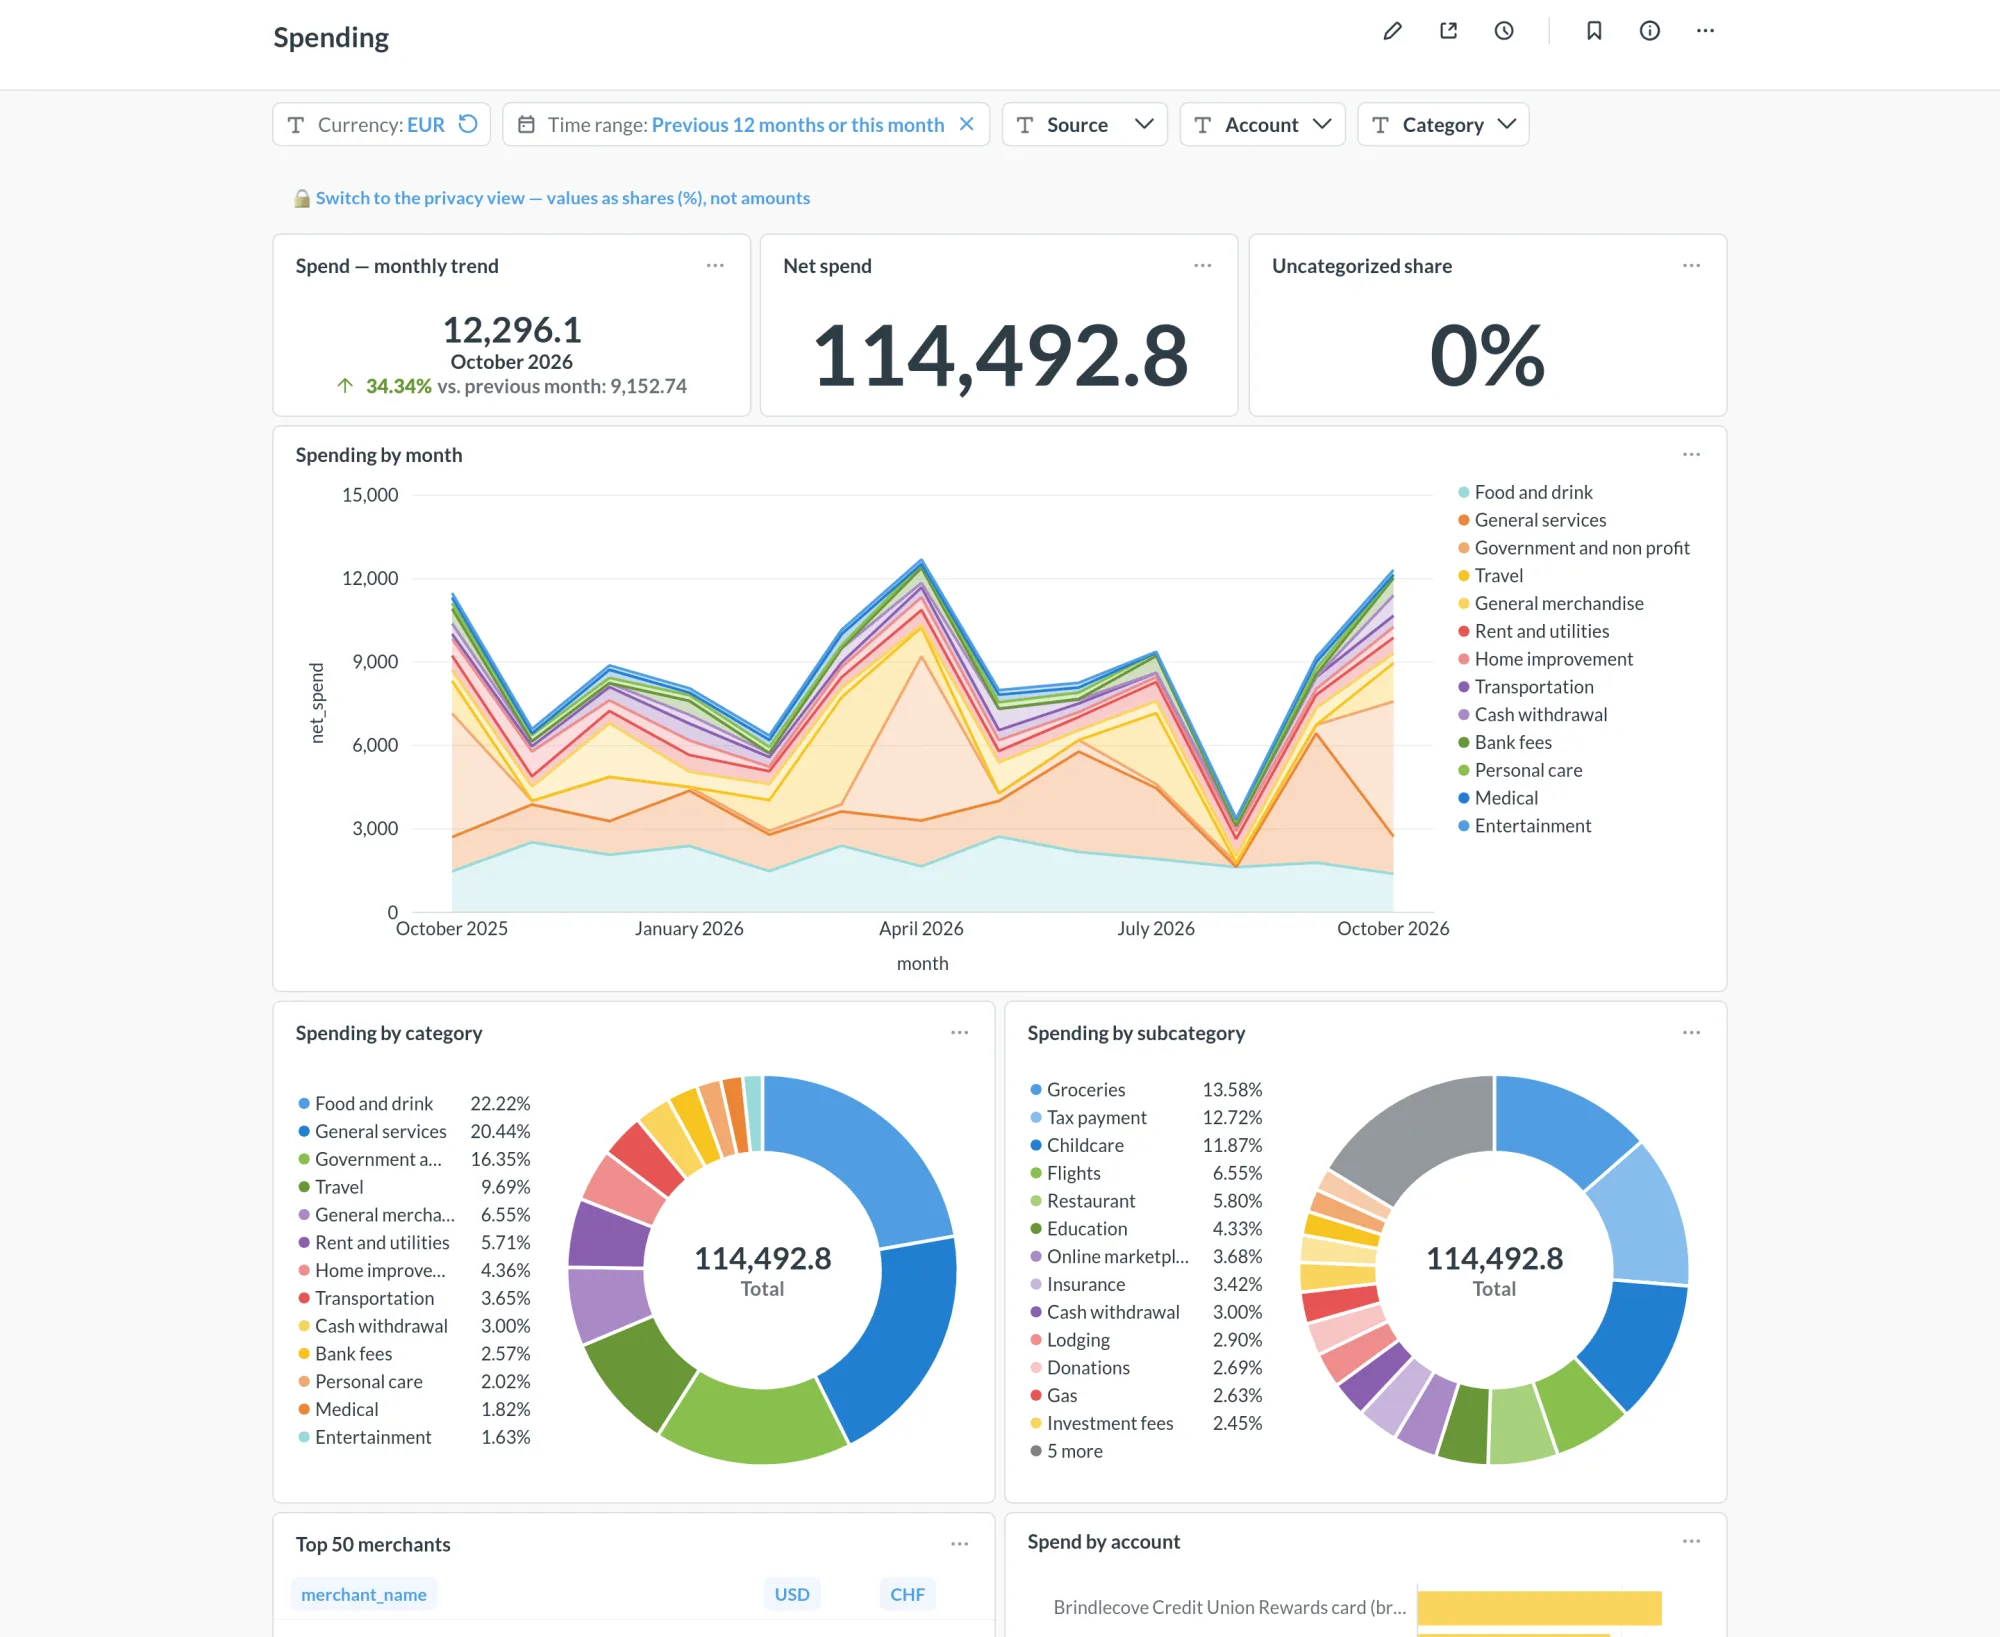Toggle Government and non profit legend series
The image size is (2000, 1637).
tap(1573, 548)
